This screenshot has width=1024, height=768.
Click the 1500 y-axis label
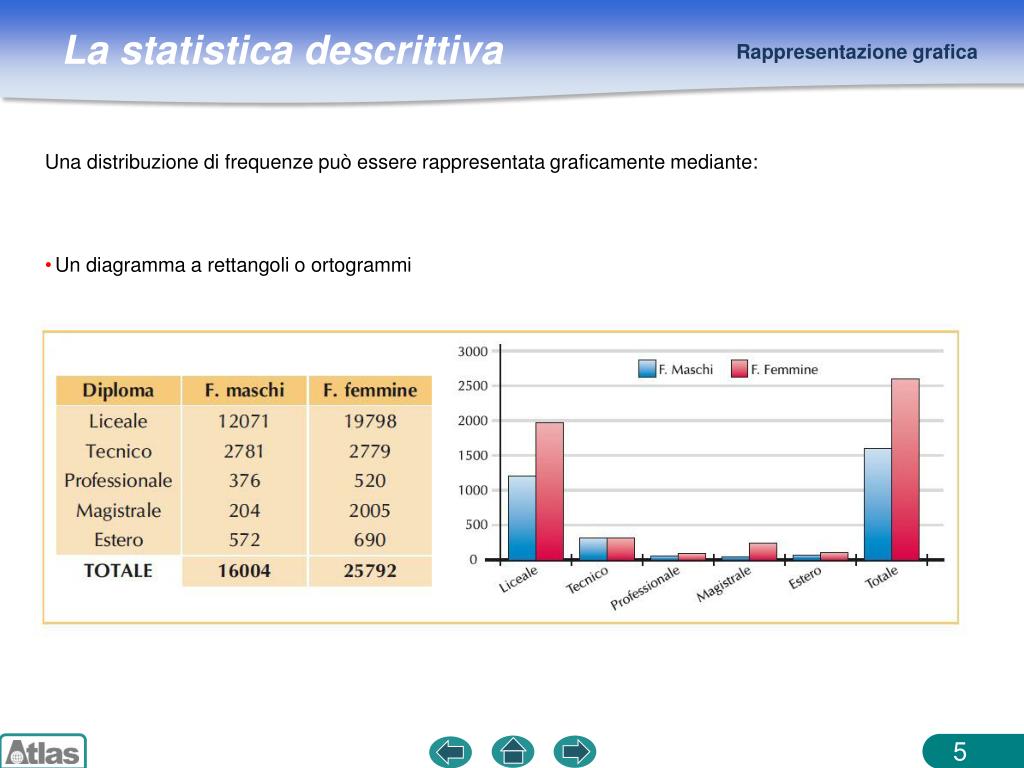pyautogui.click(x=473, y=456)
